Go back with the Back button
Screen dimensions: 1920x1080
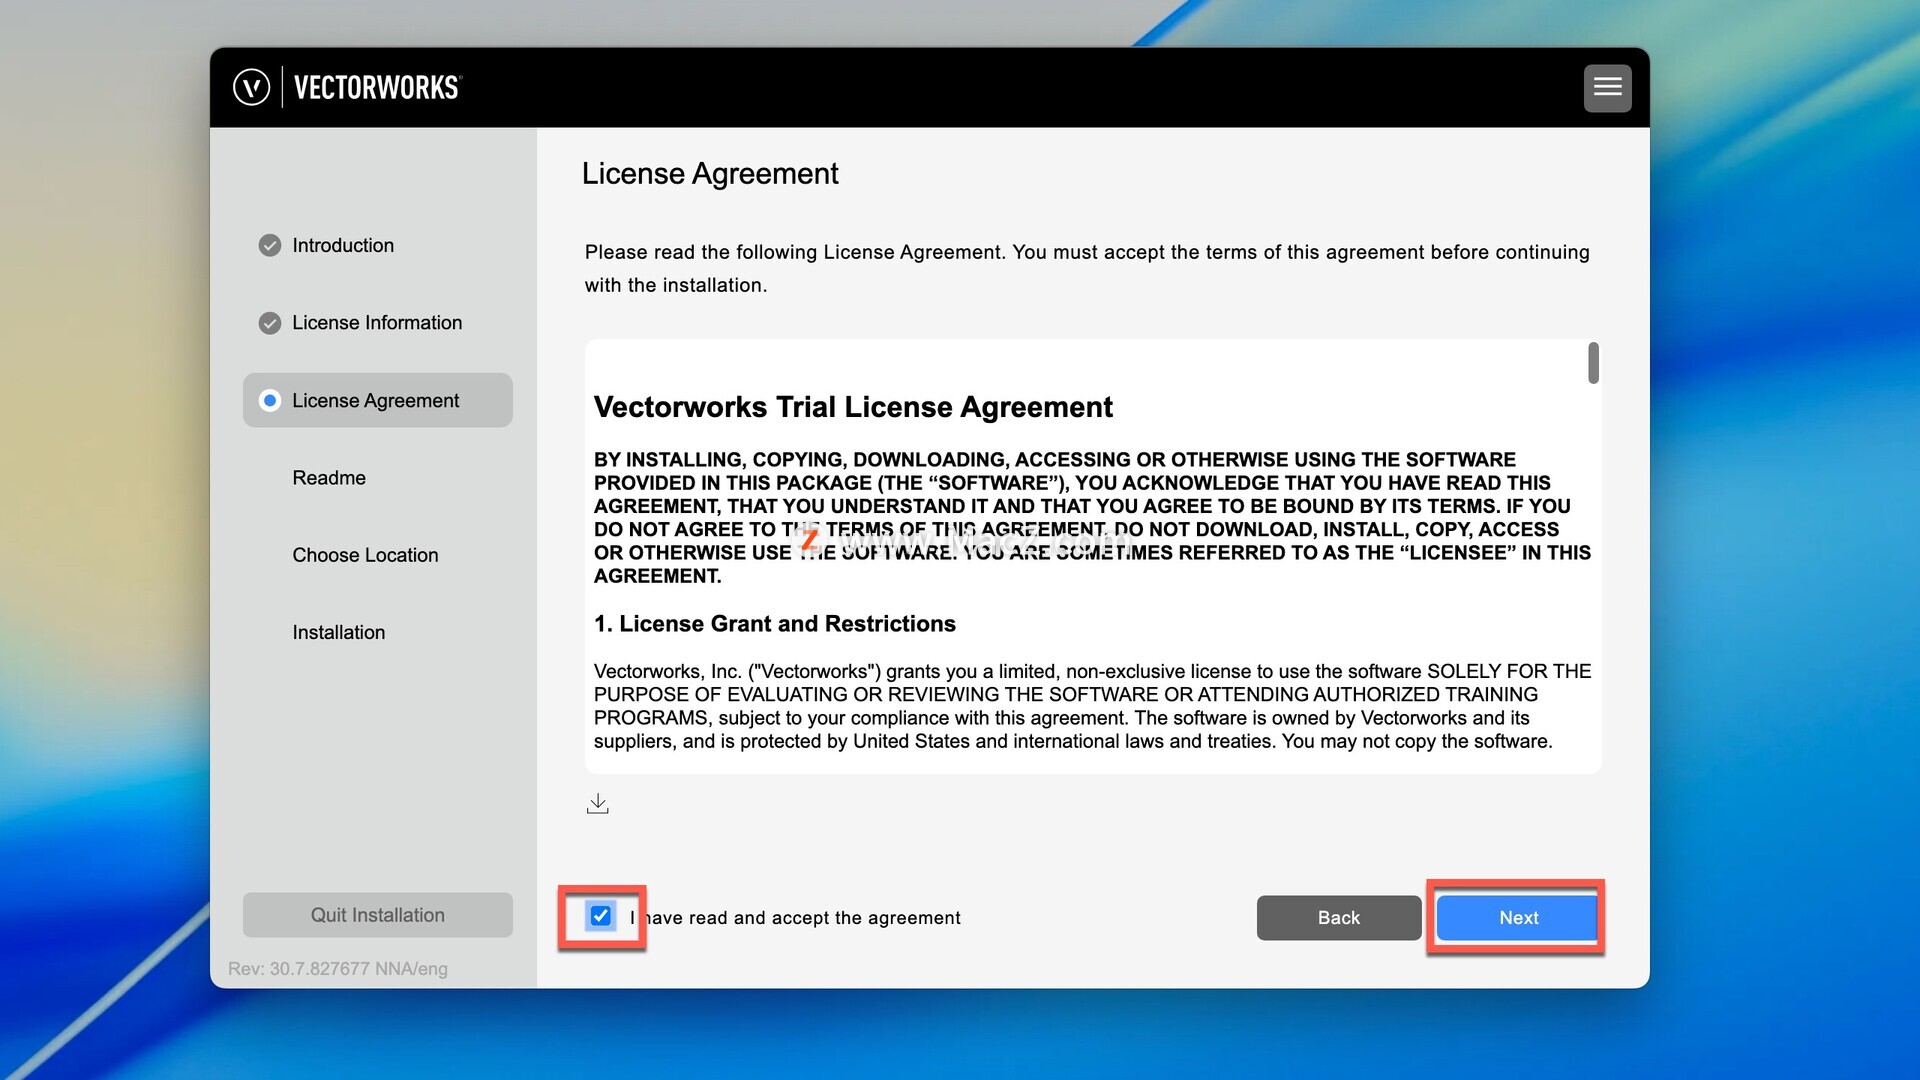(1338, 918)
